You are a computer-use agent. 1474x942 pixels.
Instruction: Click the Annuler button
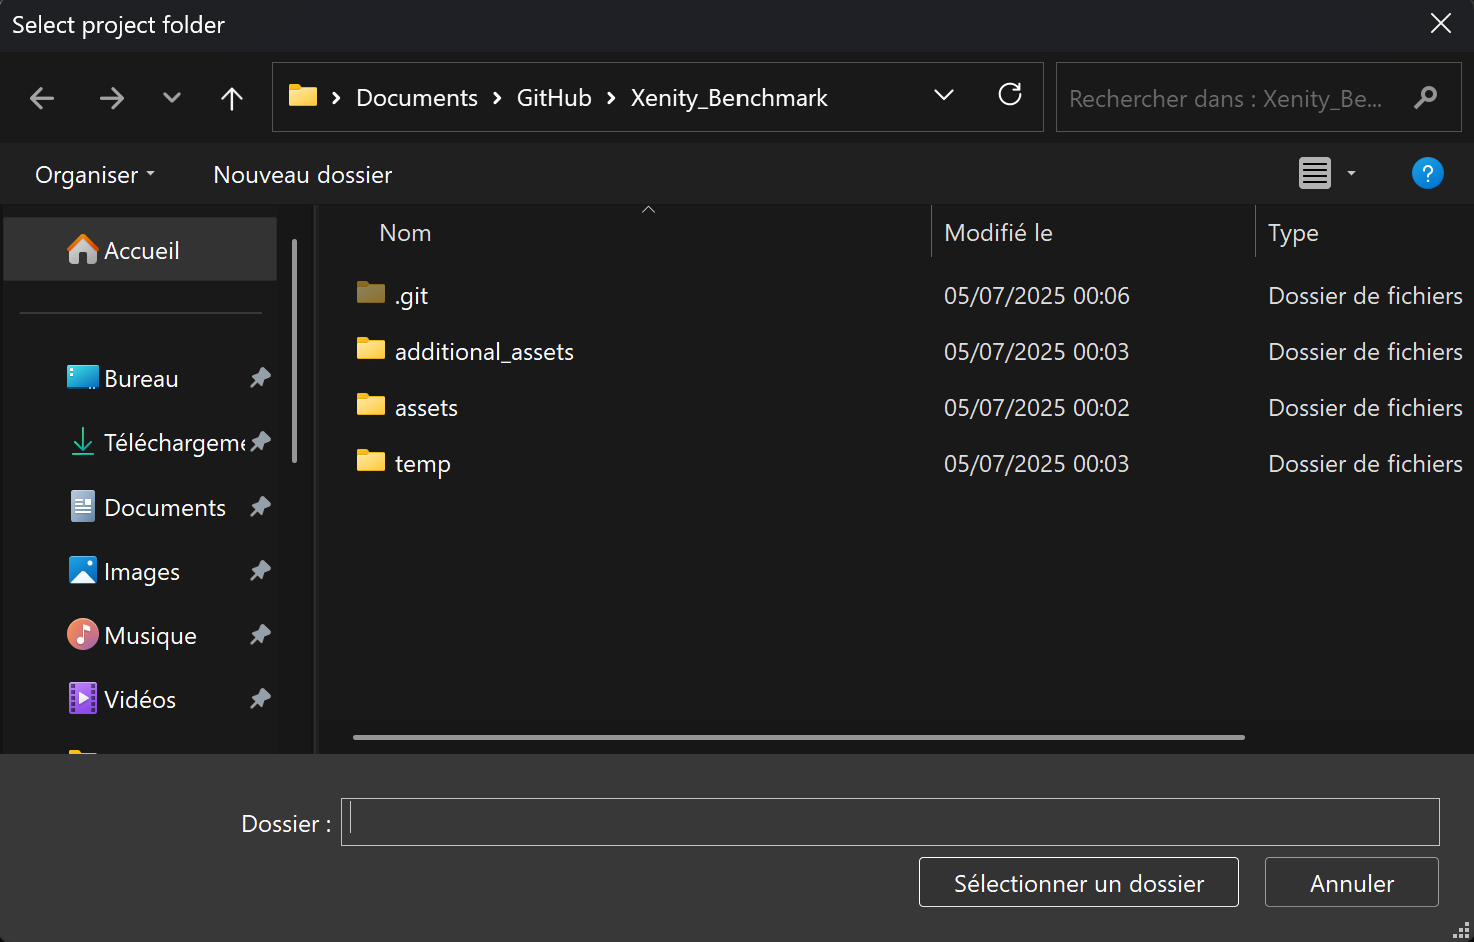coord(1352,882)
